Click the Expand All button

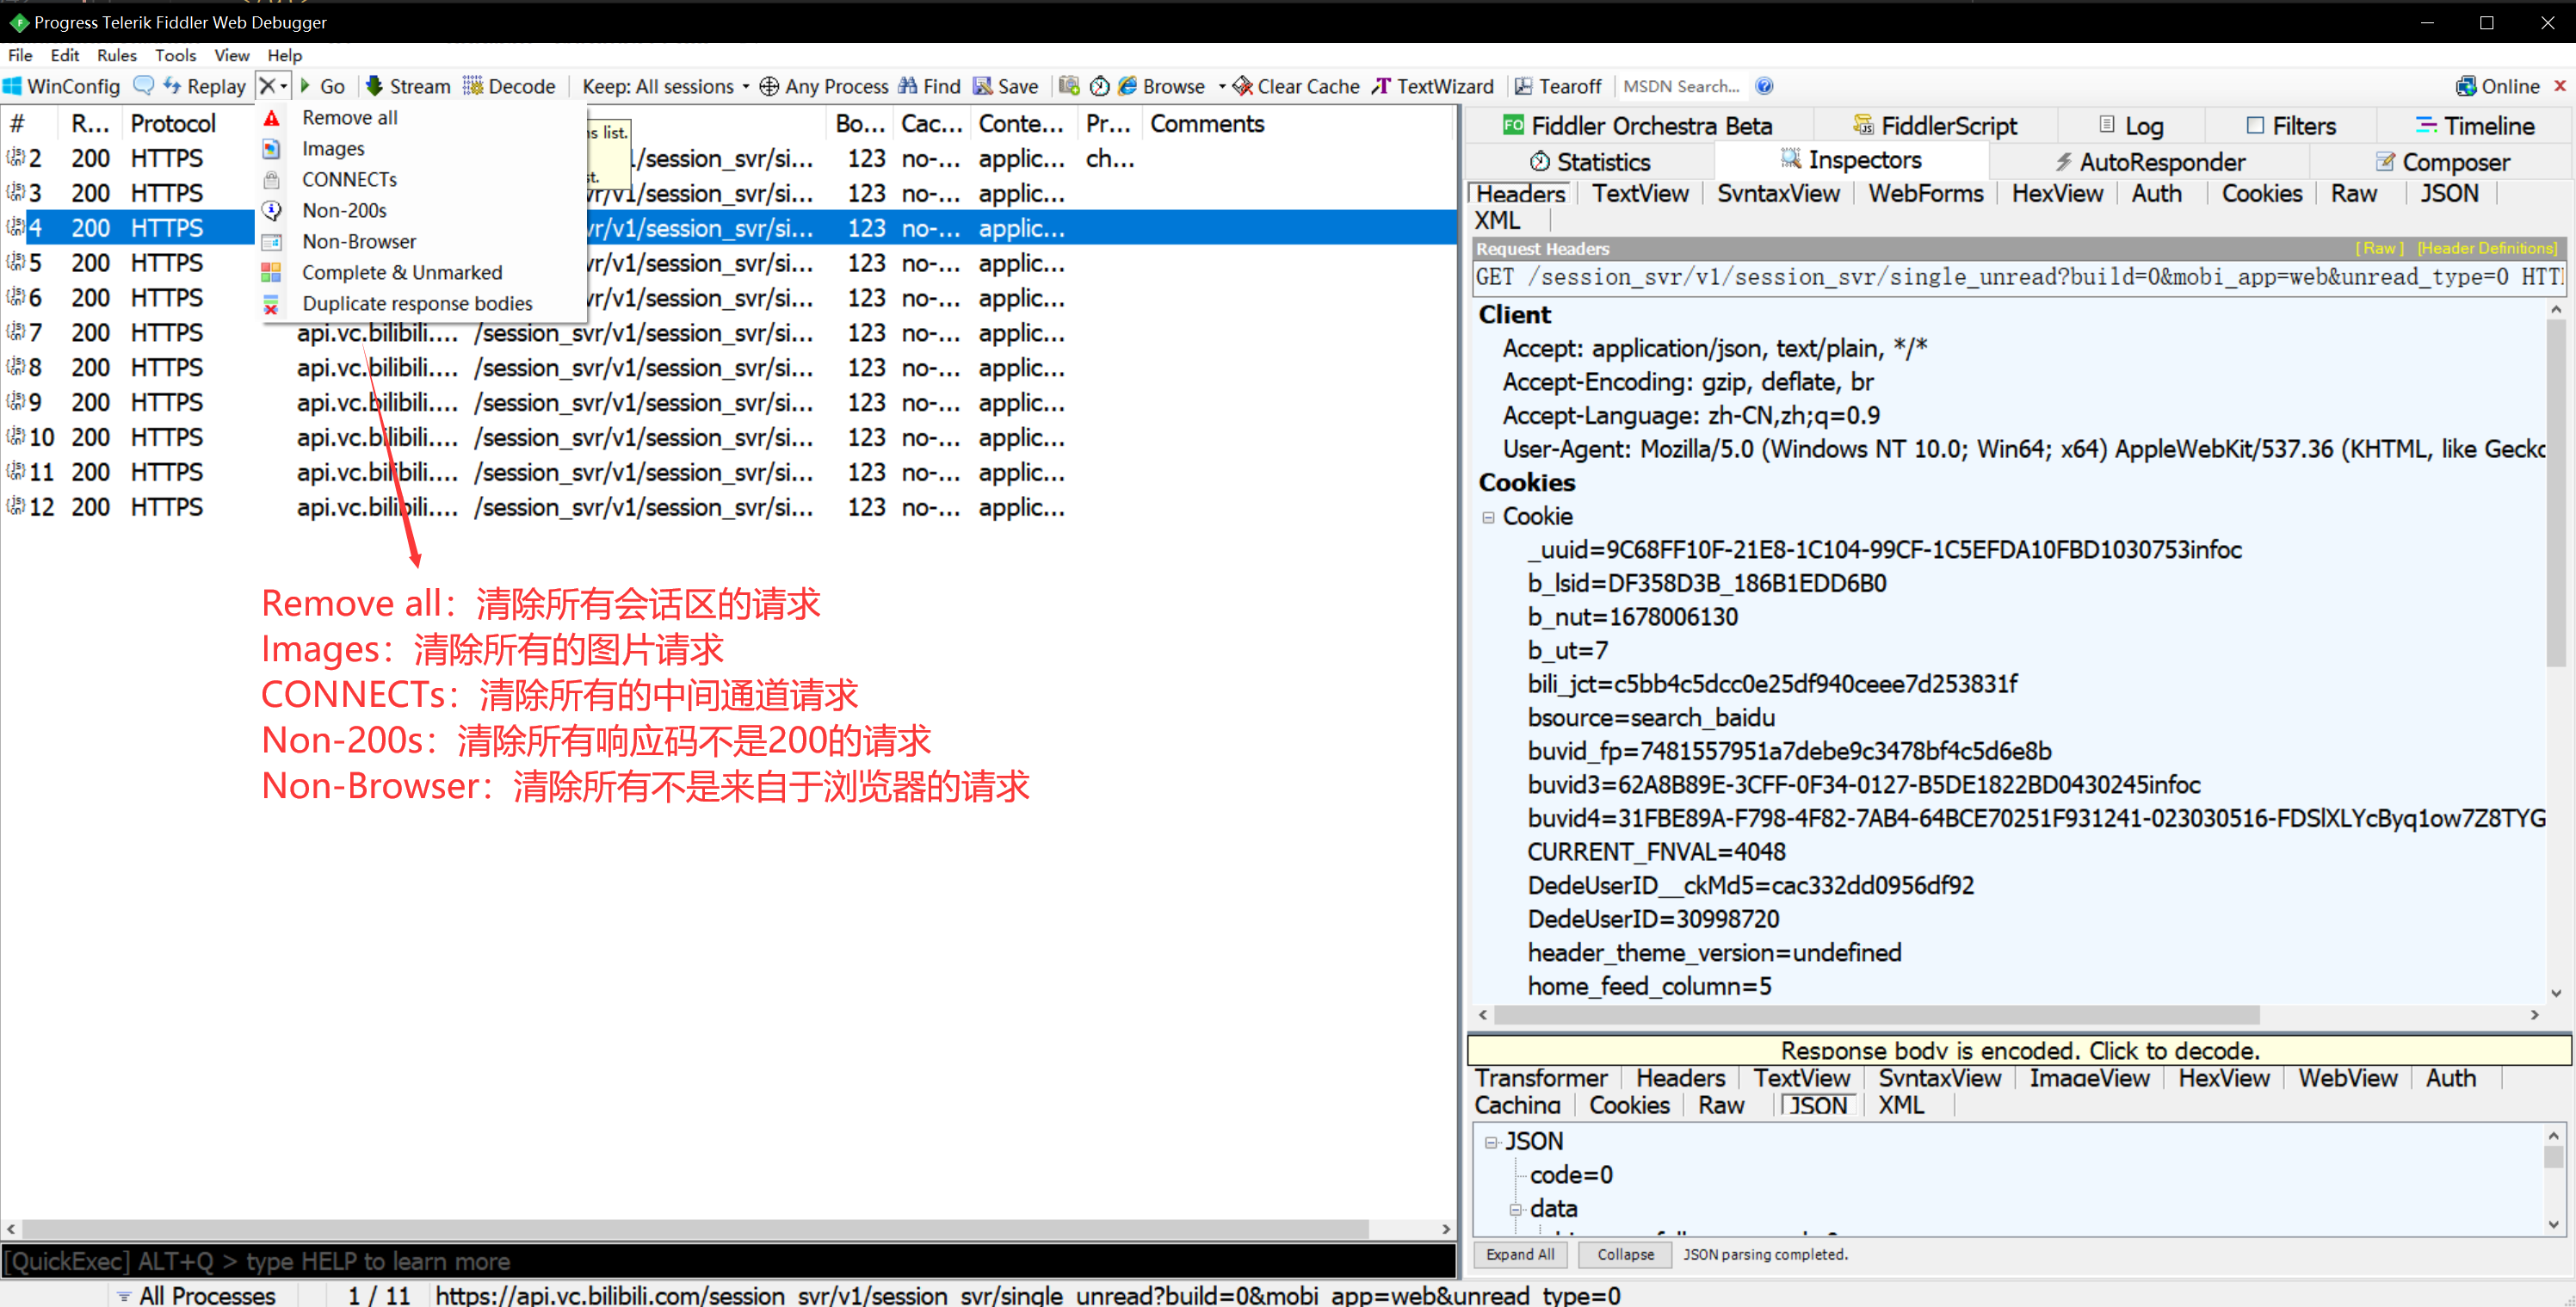[x=1519, y=1254]
